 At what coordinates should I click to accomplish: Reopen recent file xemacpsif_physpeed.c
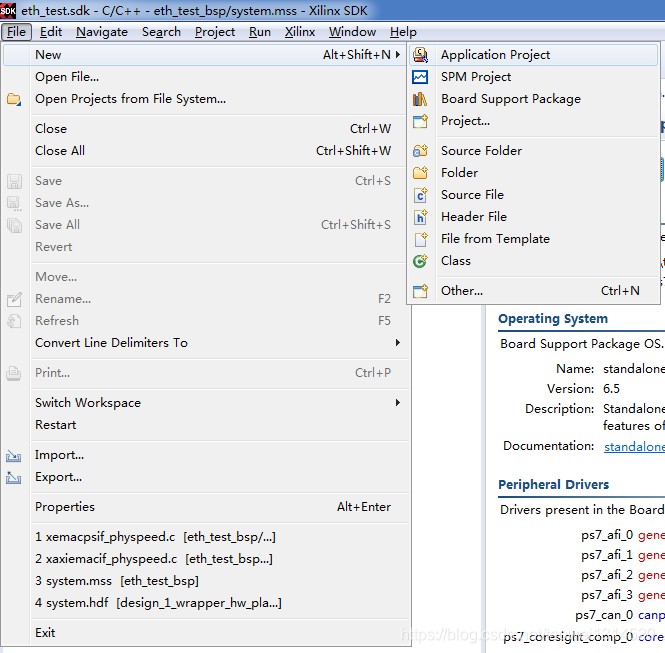206,537
